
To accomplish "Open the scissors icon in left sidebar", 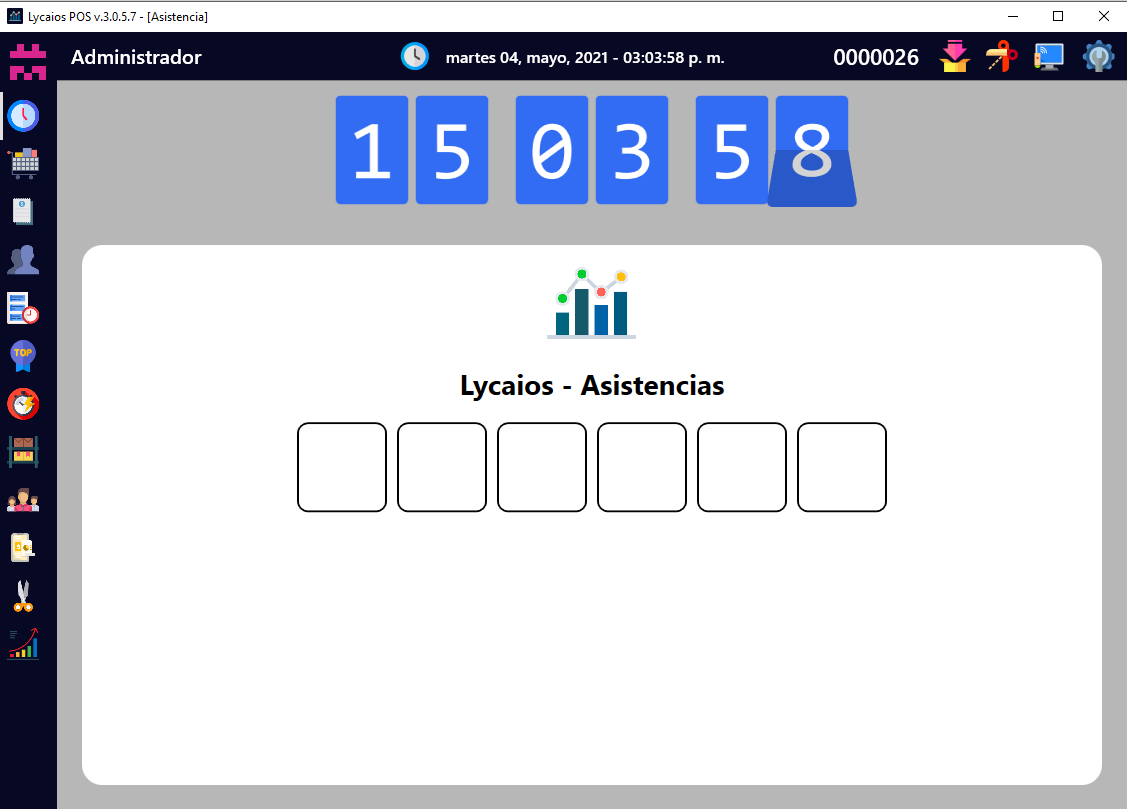I will click(23, 596).
